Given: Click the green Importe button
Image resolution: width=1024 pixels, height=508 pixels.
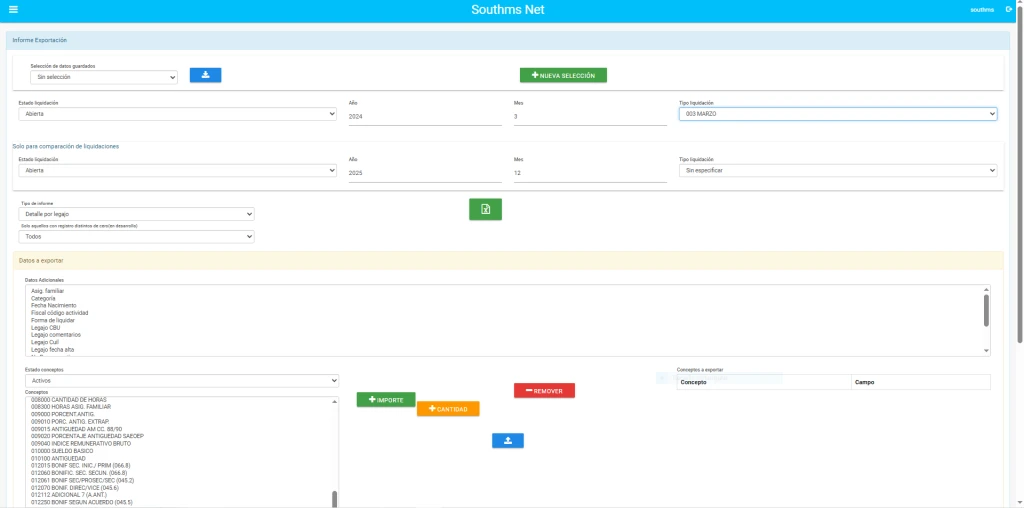Looking at the screenshot, I should (386, 400).
